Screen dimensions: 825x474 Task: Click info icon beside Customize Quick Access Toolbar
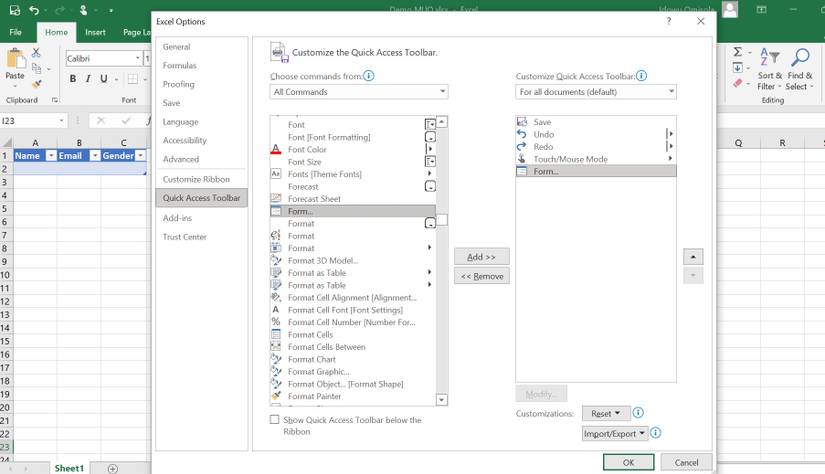[x=641, y=76]
